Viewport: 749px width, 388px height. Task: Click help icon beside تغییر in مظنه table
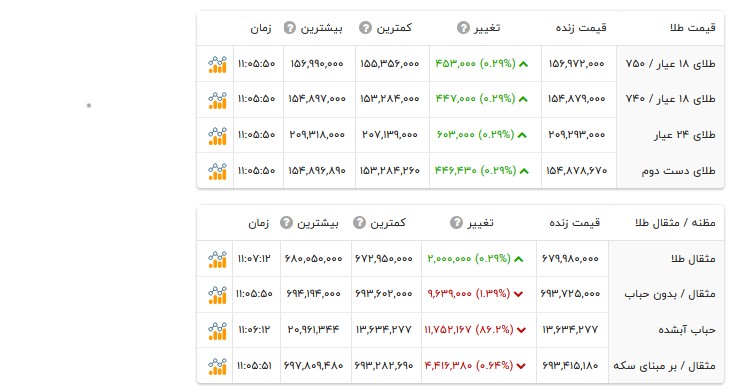pos(456,223)
